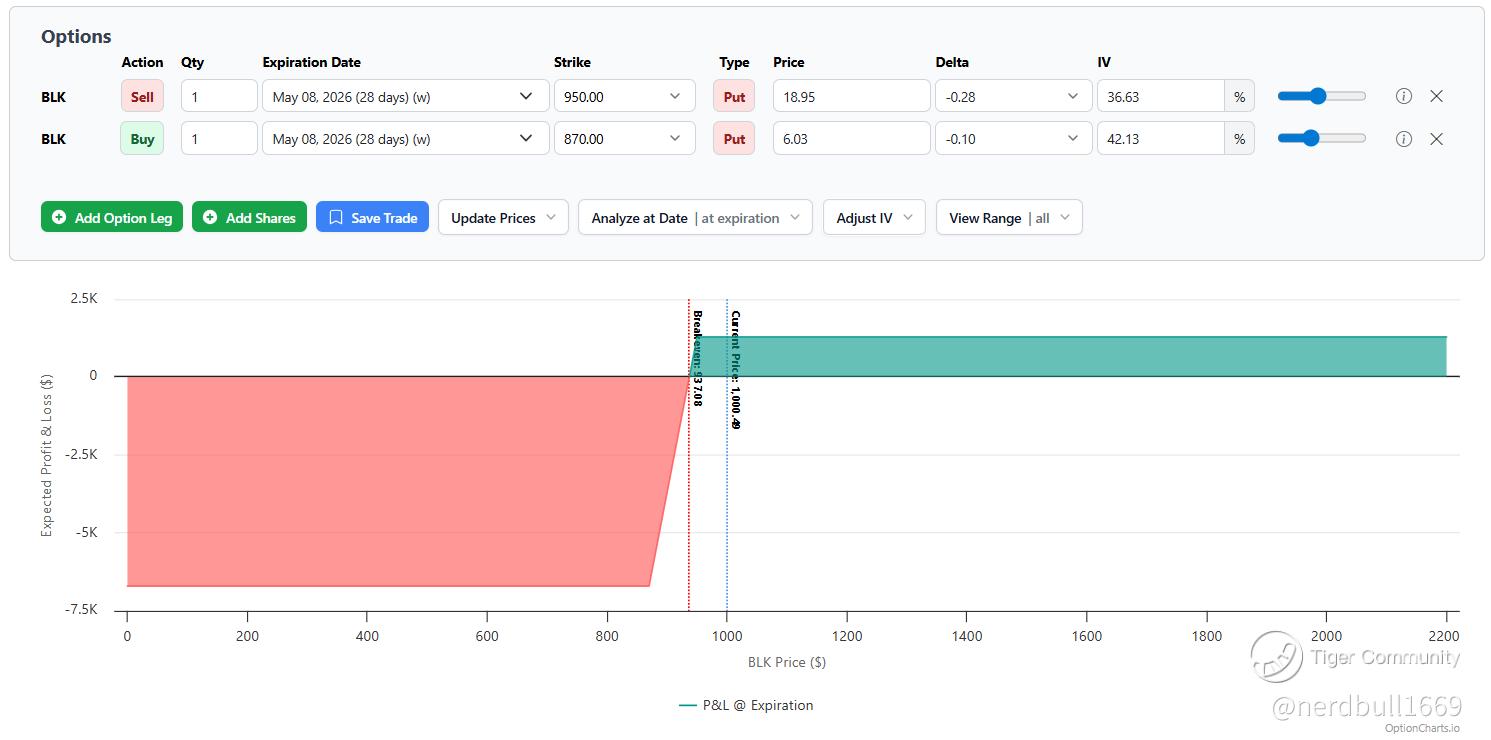Toggle Put type on the 870.00 leg
This screenshot has height=740, width=1491.
734,139
